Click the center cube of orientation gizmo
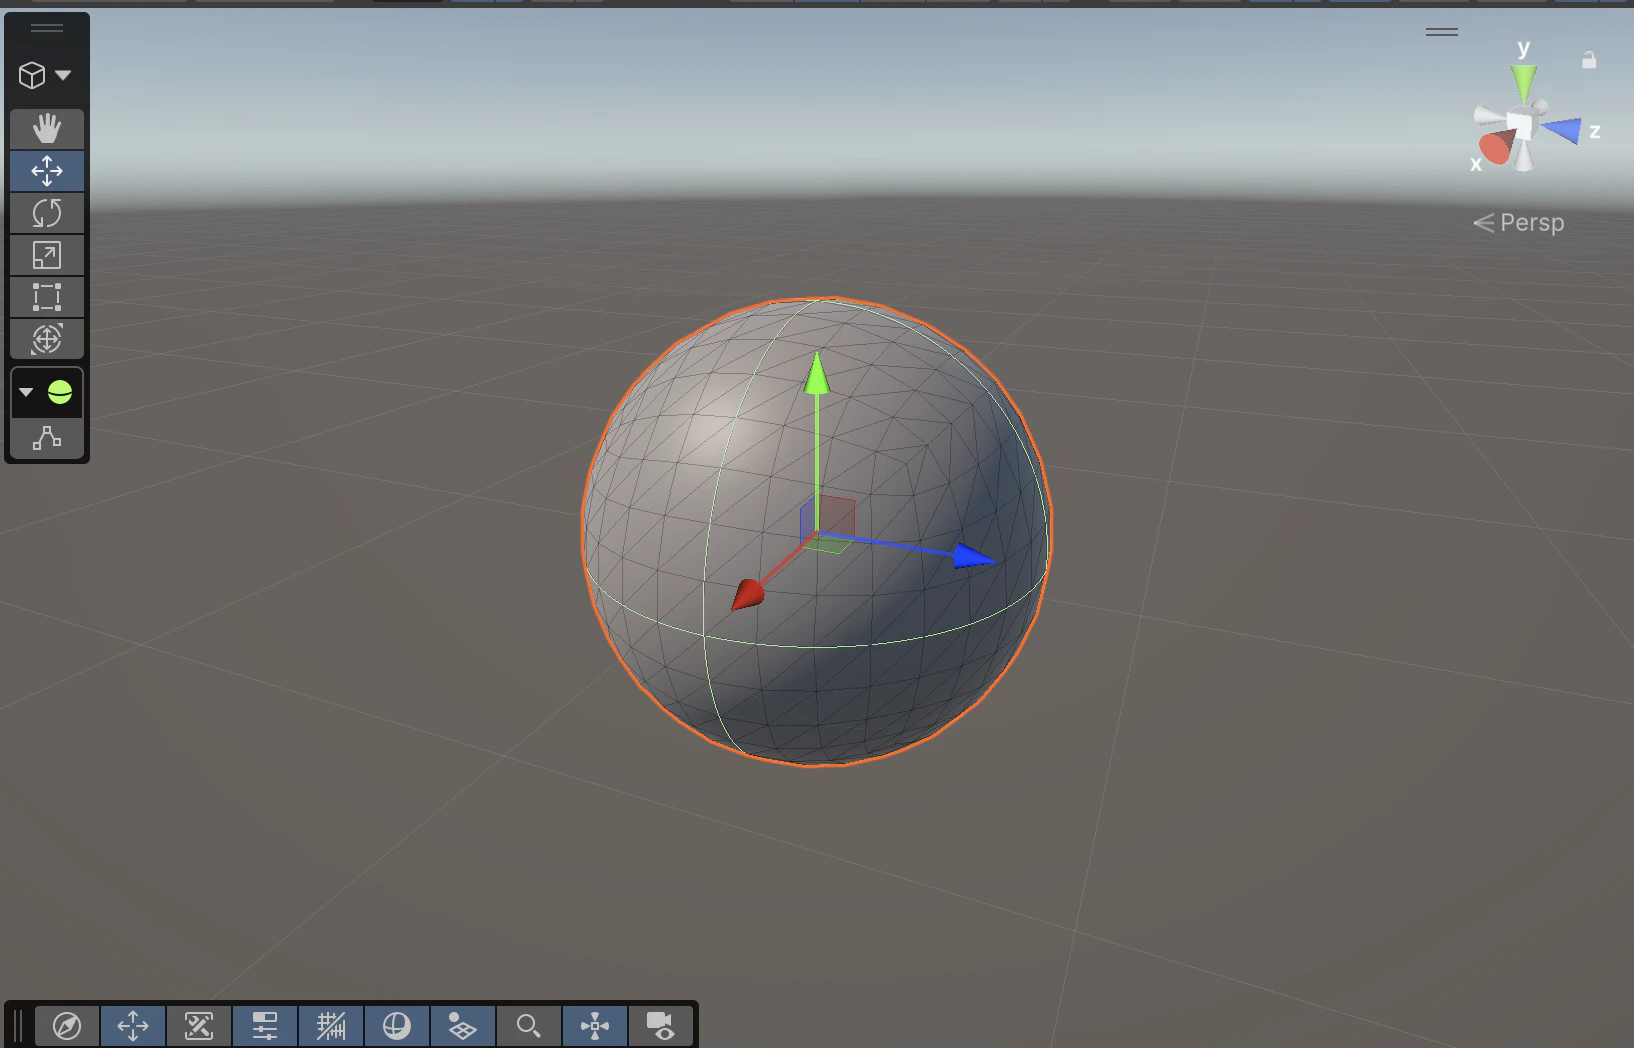Screen dimensions: 1634x1048 [x=1520, y=124]
